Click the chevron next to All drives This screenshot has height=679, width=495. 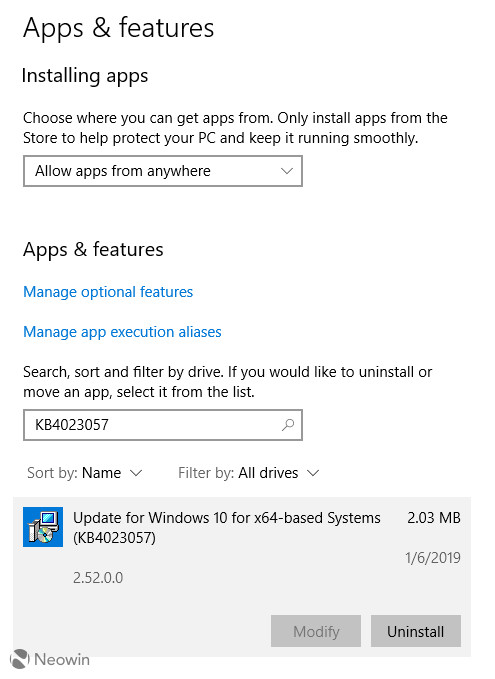[x=313, y=473]
